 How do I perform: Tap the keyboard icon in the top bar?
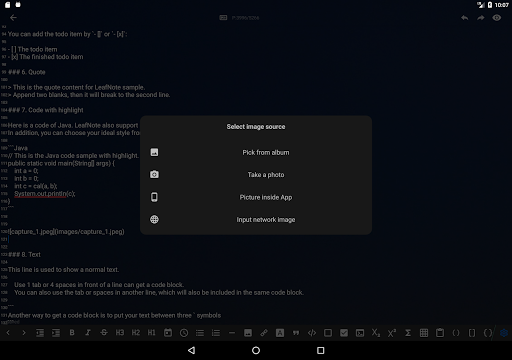[x=223, y=18]
